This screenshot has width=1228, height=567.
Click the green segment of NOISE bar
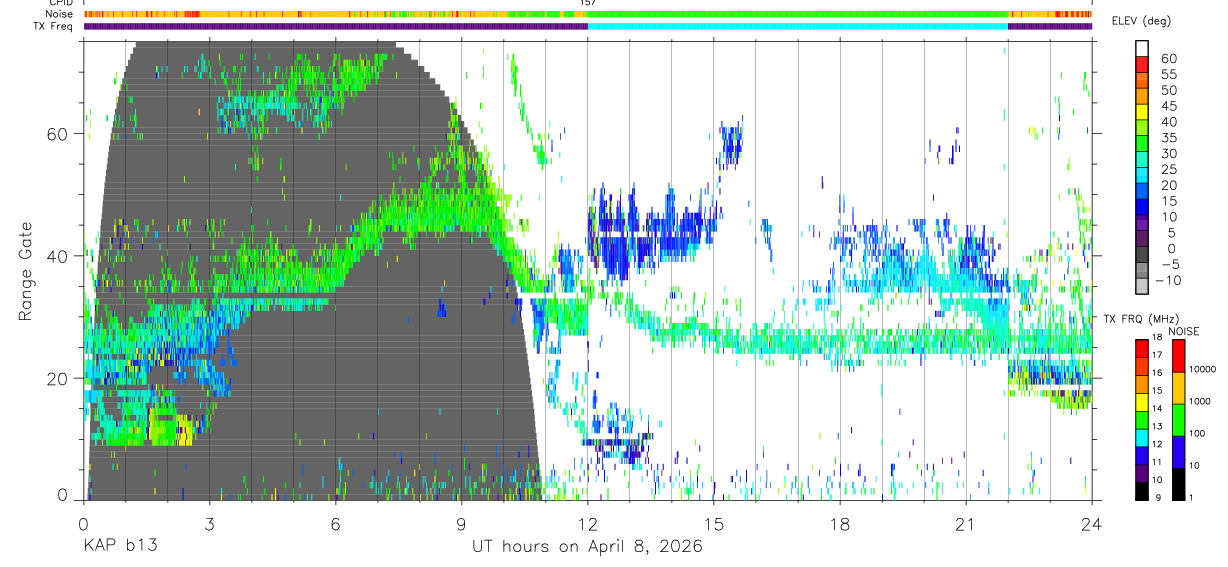click(x=1179, y=418)
